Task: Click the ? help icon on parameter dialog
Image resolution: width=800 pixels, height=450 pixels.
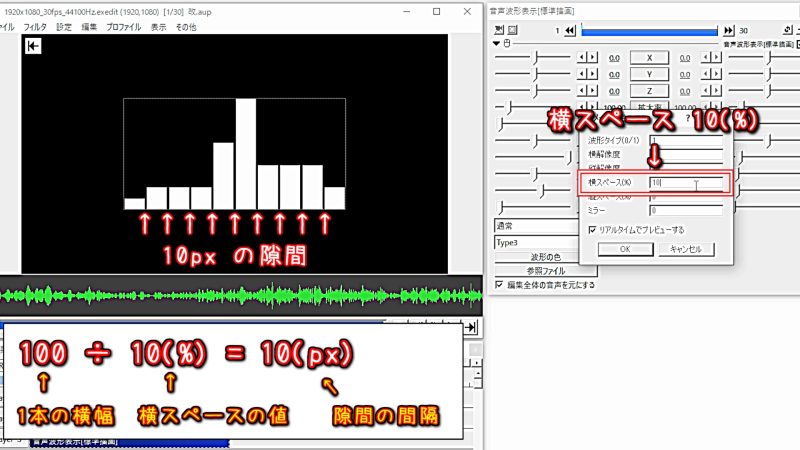Action: [x=688, y=119]
